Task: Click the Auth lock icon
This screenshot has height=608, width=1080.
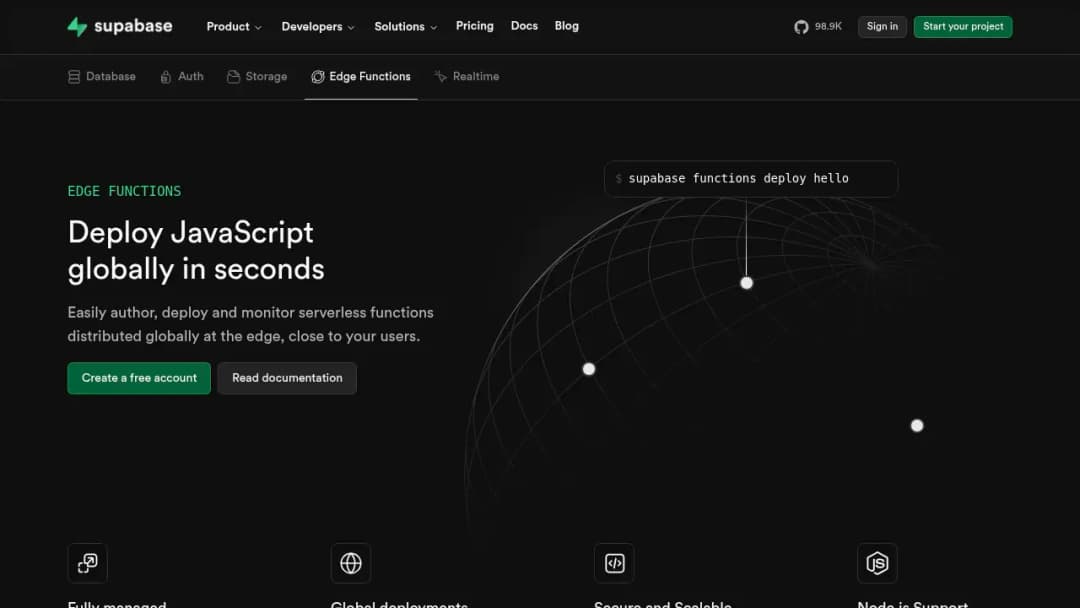Action: pyautogui.click(x=165, y=77)
